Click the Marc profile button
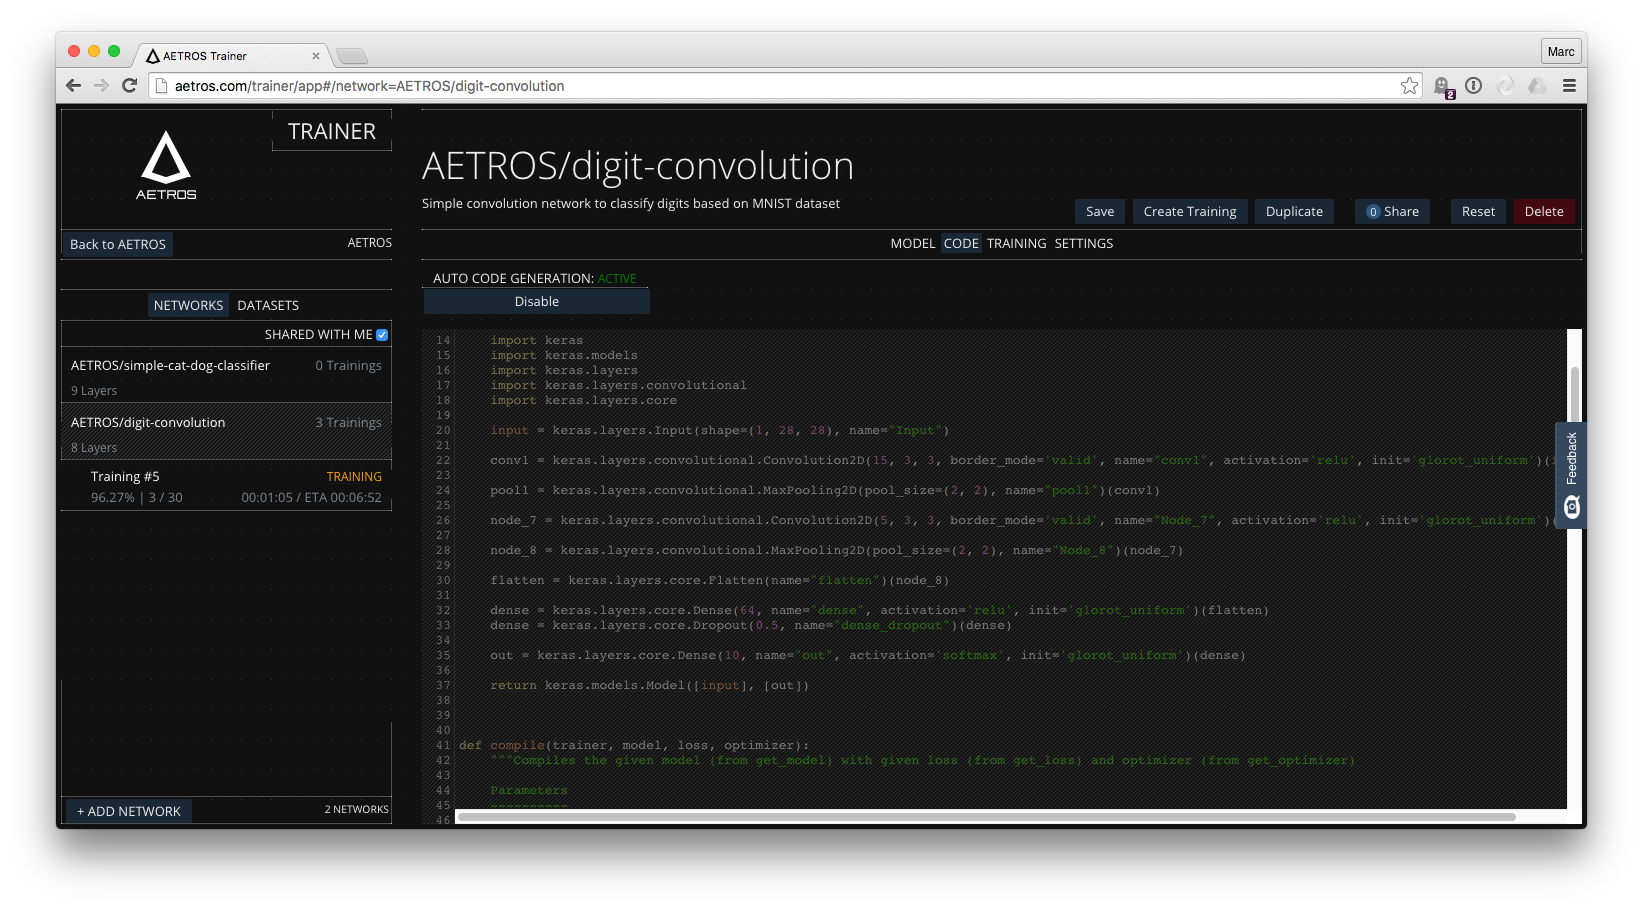Screen dimensions: 1643x909 (1560, 52)
